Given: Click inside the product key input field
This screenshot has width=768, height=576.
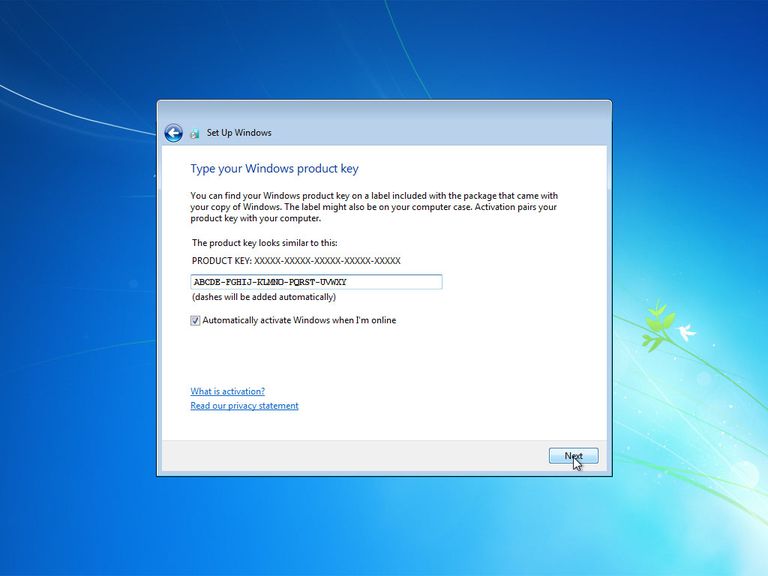Looking at the screenshot, I should (x=316, y=282).
